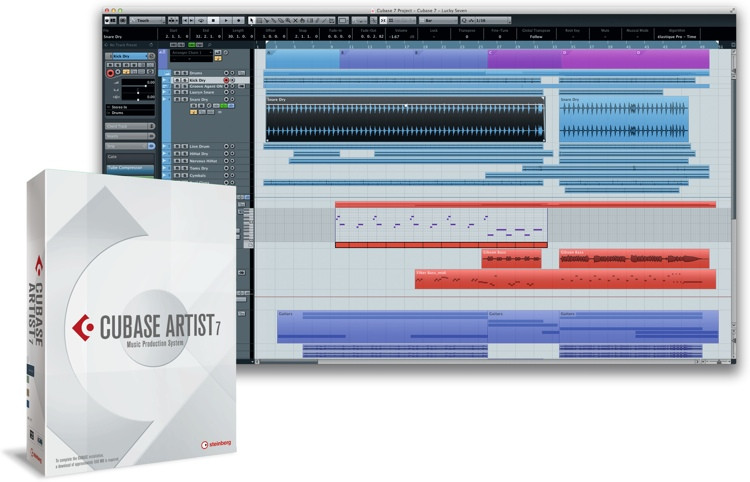Click the Follow Global Transpose value
The image size is (750, 482).
(x=536, y=36)
